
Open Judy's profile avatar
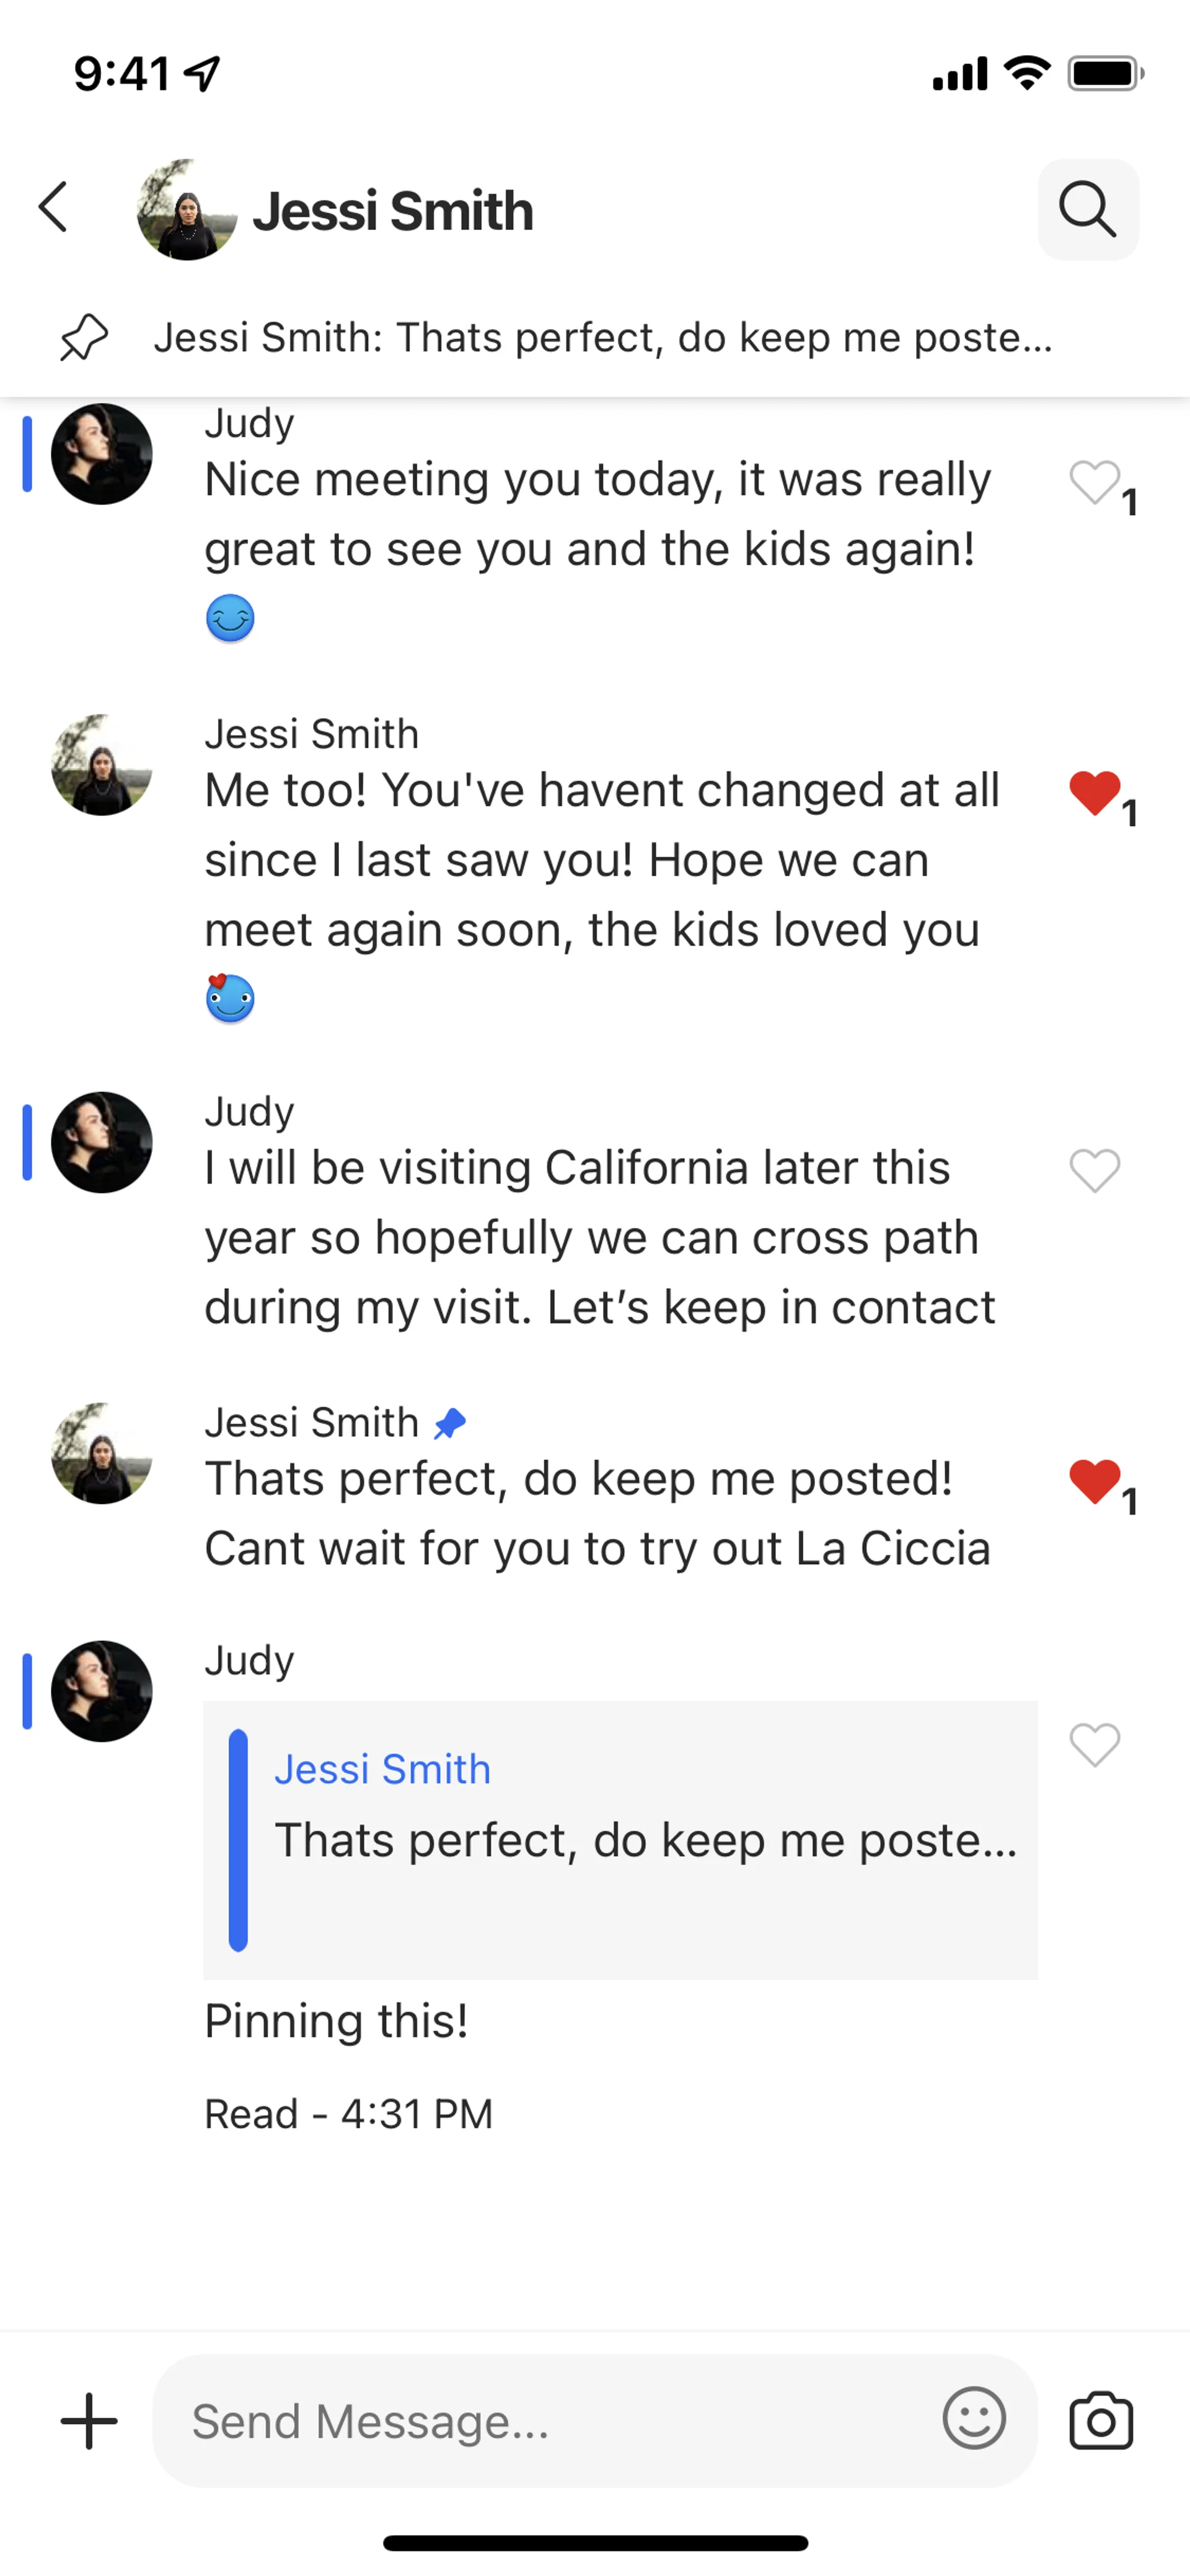(102, 453)
